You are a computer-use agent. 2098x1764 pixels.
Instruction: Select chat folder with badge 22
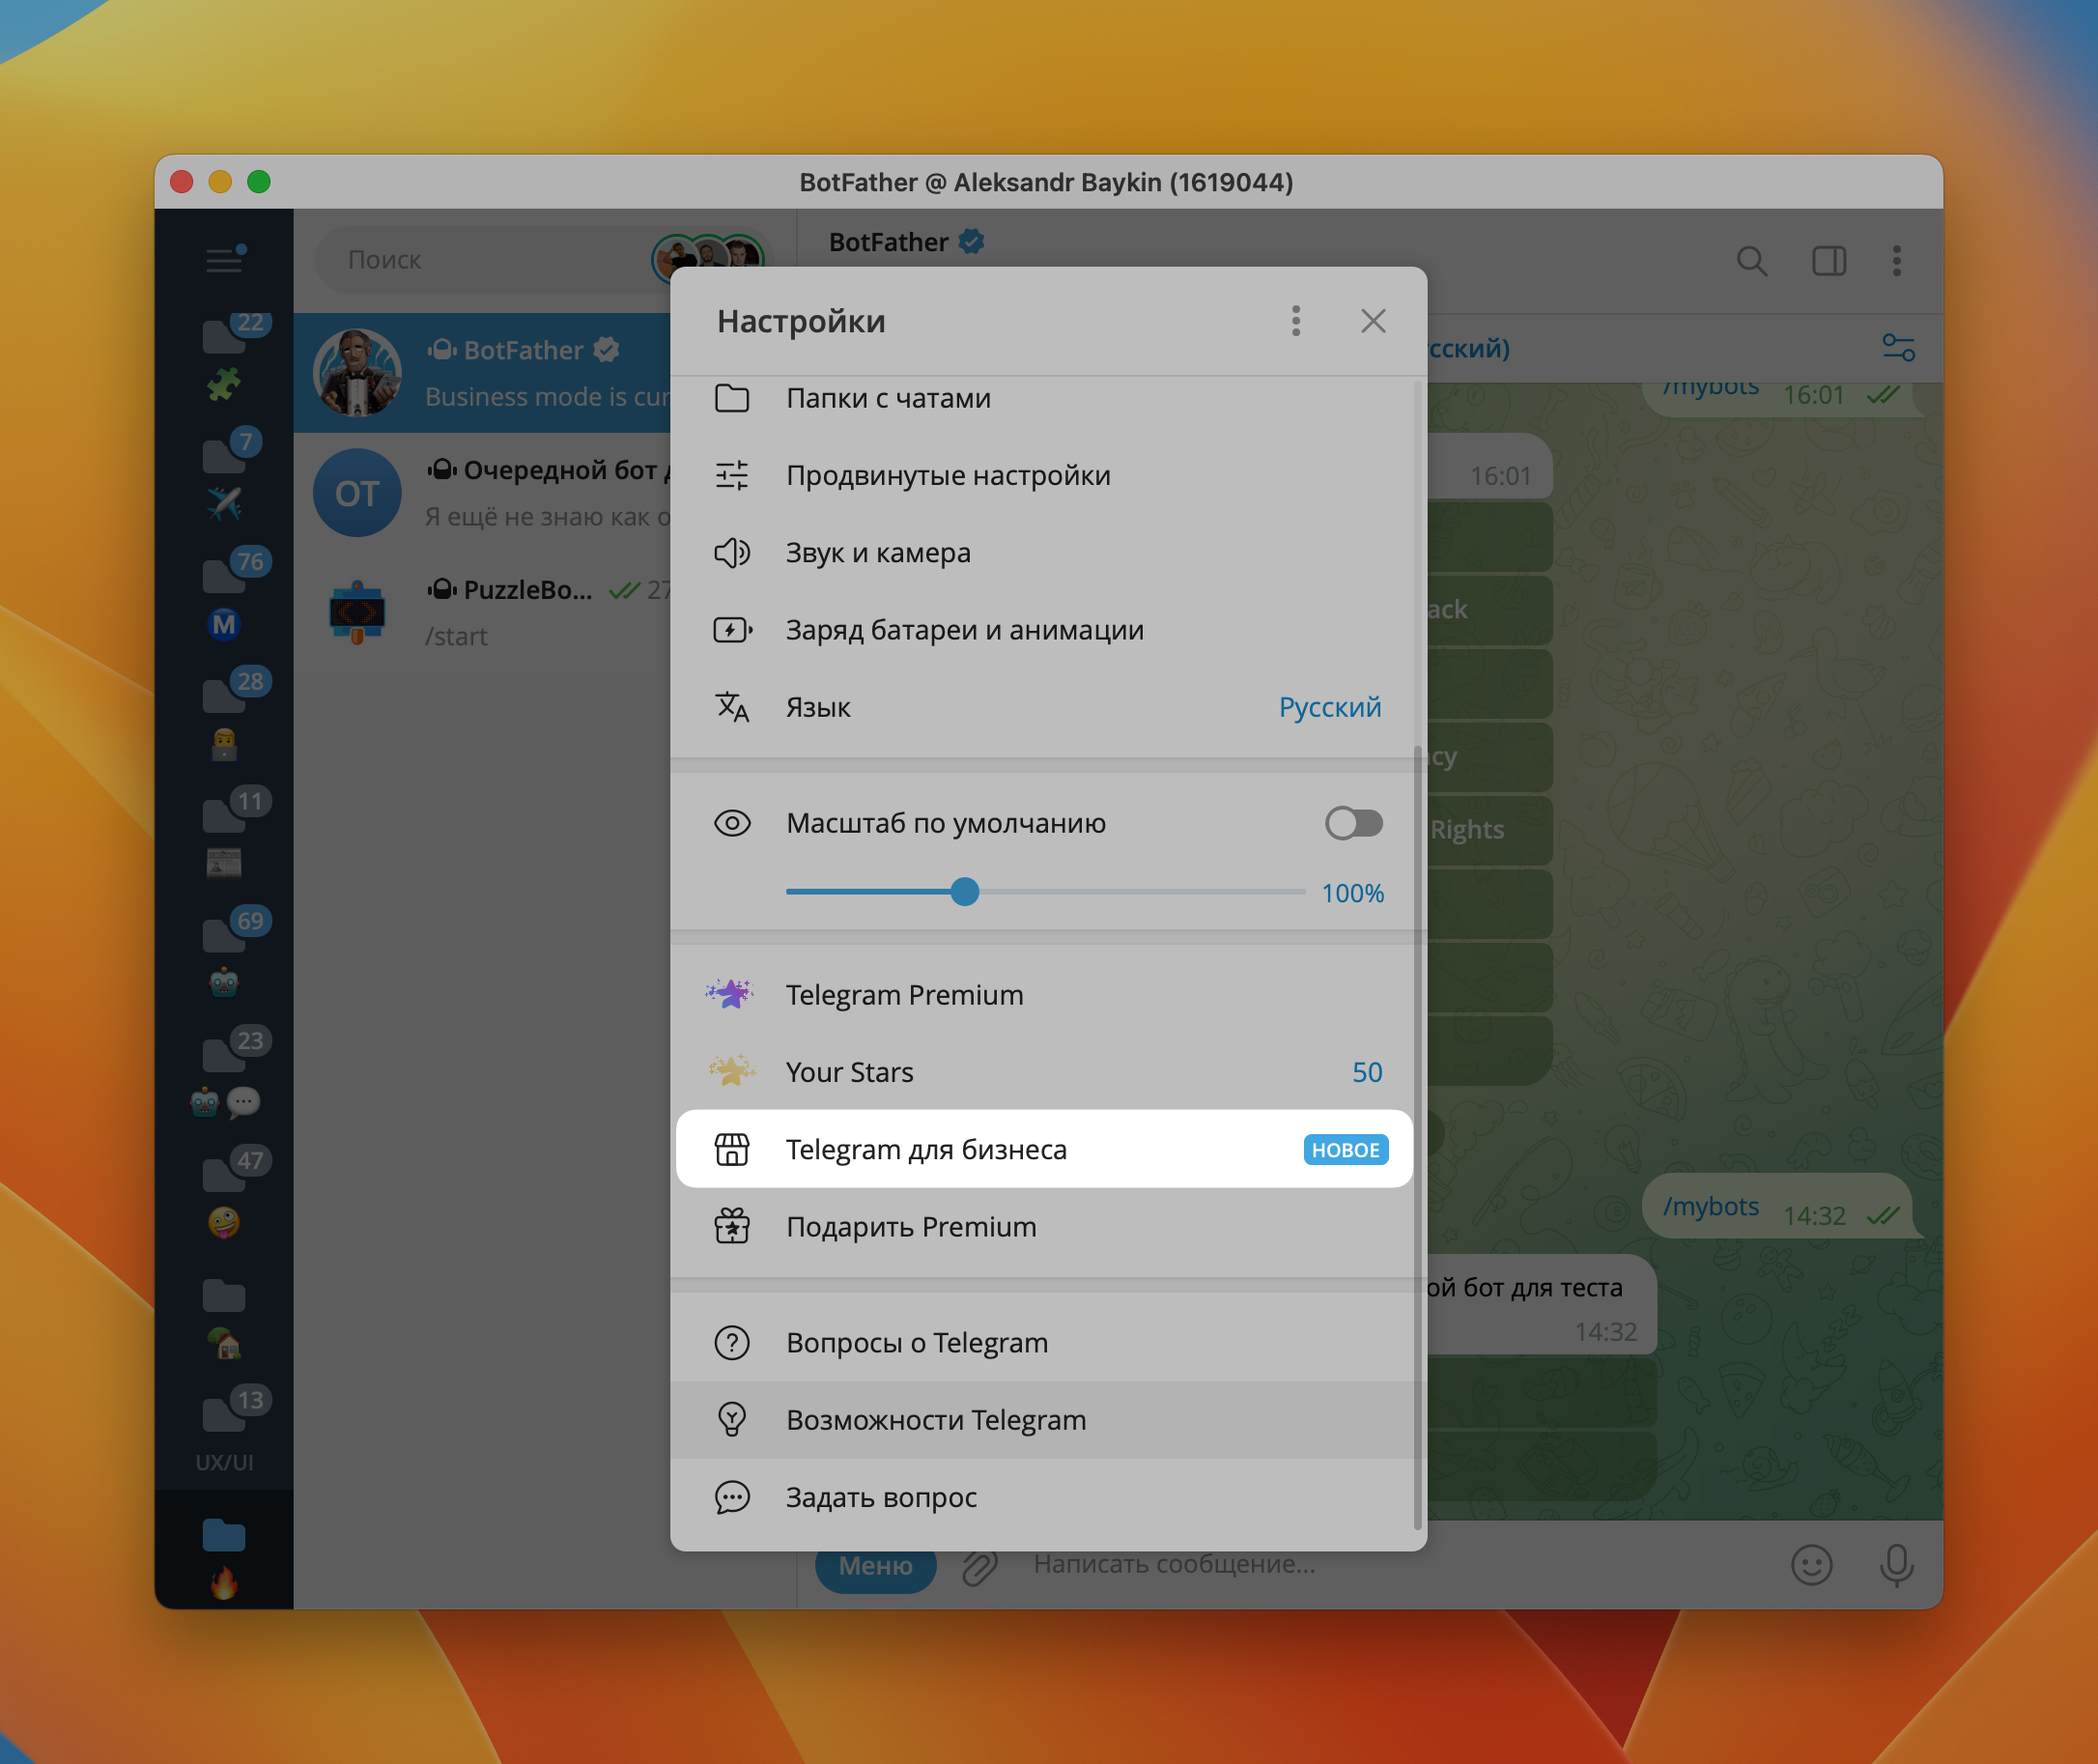[224, 358]
